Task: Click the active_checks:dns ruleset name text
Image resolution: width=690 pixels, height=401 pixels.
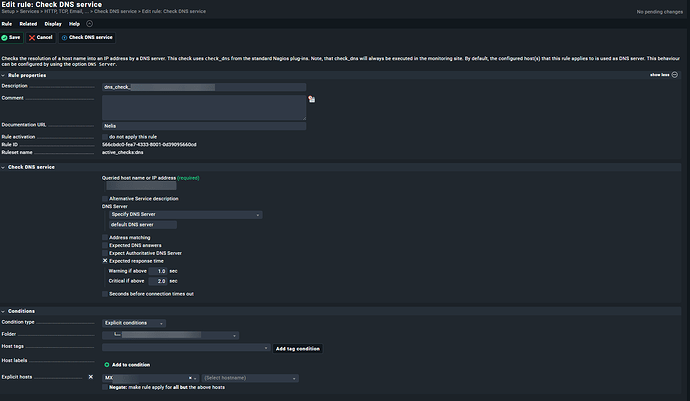Action: point(123,152)
